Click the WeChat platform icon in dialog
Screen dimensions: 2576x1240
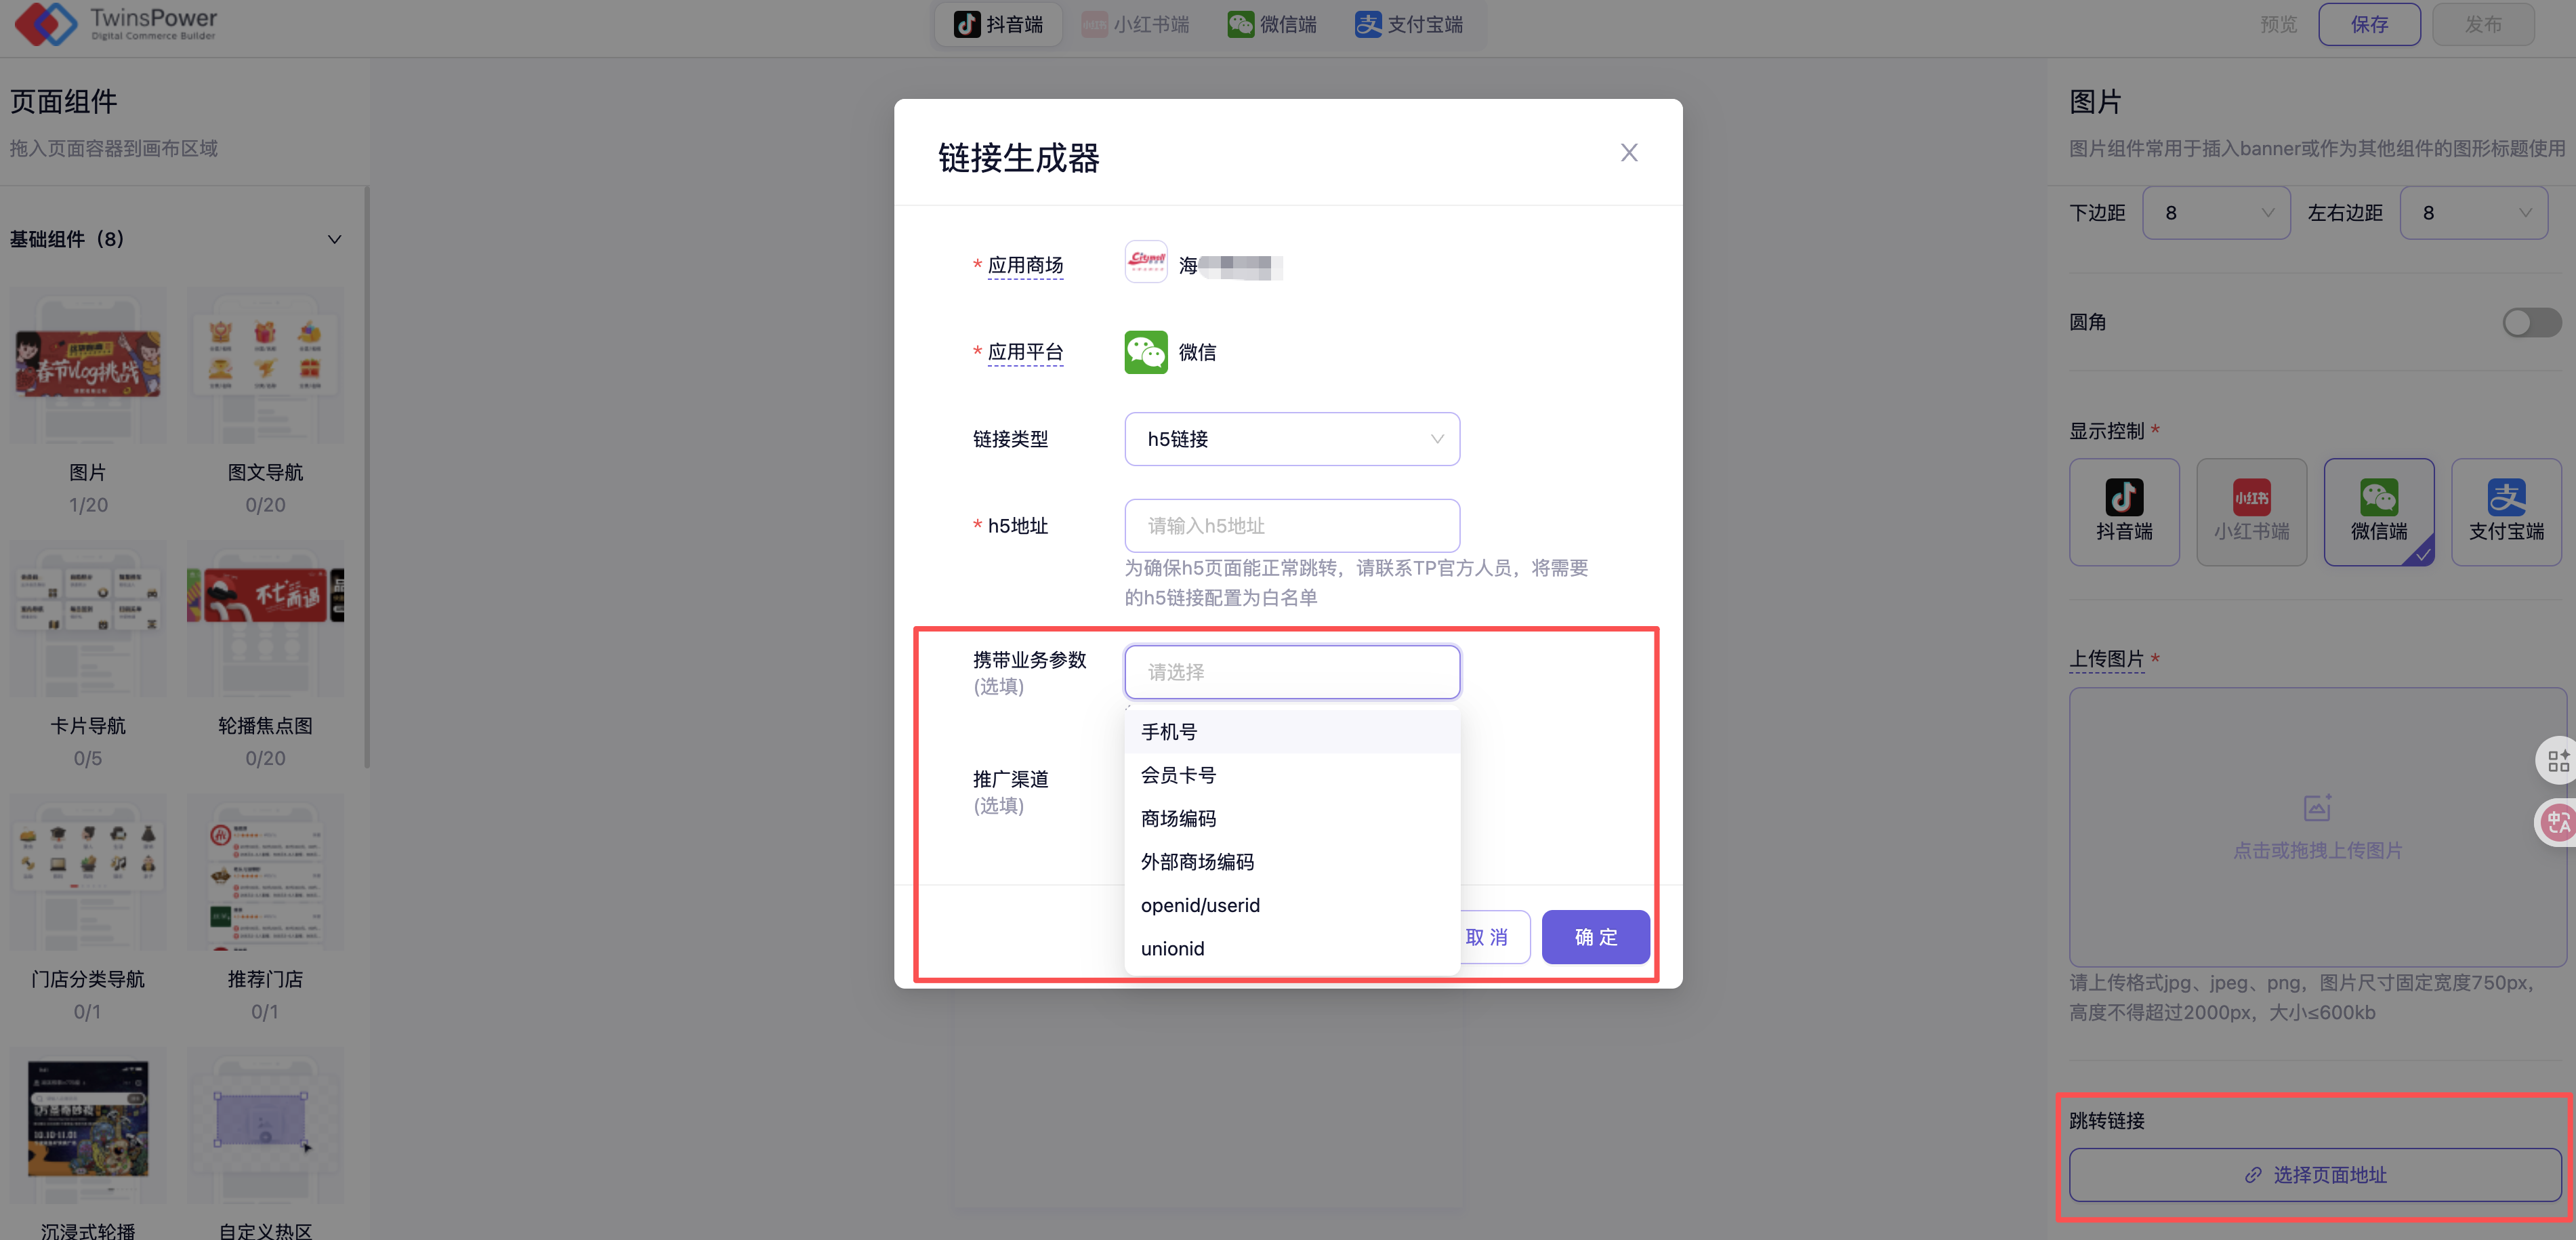(x=1146, y=352)
